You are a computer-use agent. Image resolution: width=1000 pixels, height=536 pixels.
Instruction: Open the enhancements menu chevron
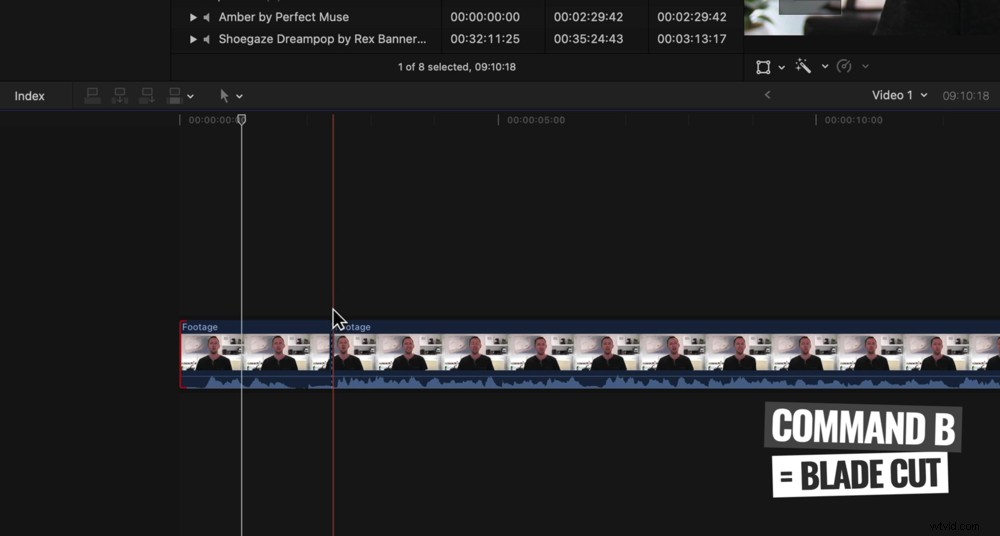(825, 66)
